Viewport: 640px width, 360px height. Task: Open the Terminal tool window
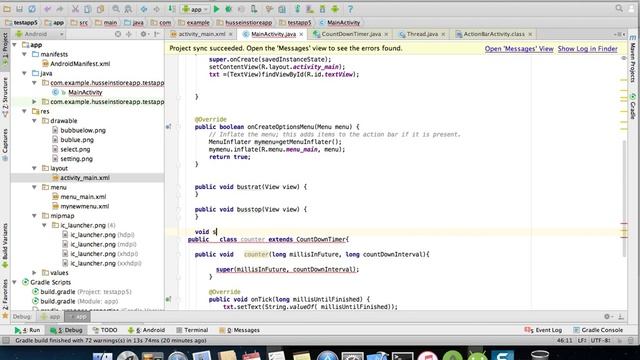tap(192, 330)
